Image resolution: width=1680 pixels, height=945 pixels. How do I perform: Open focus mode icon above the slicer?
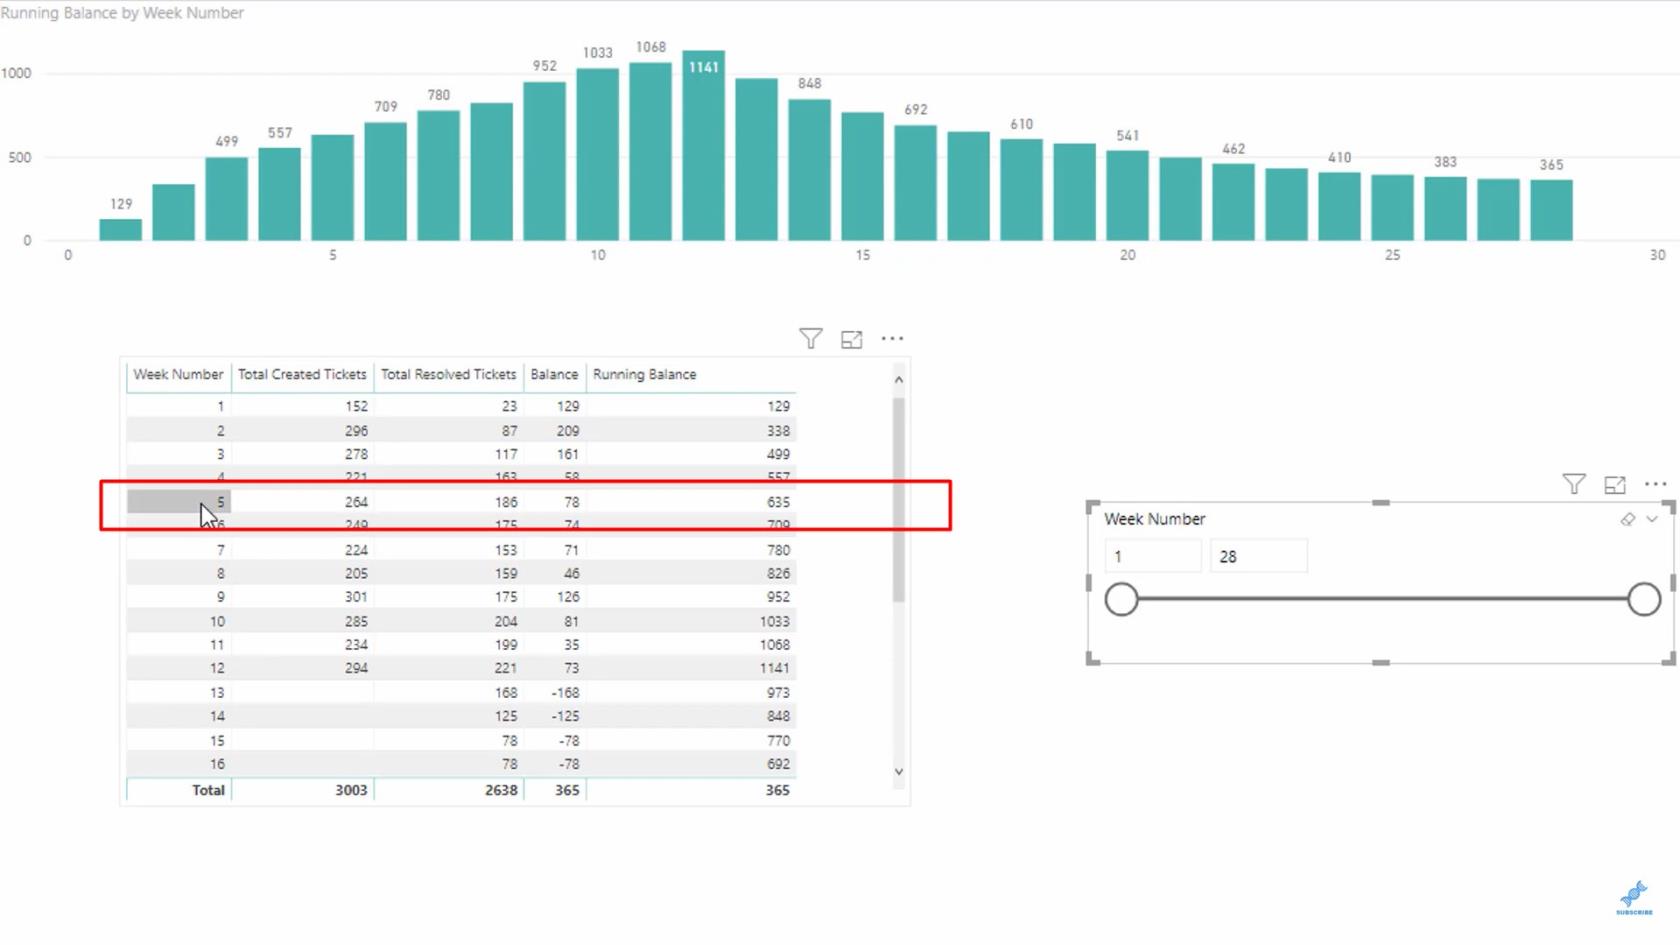tap(1615, 485)
